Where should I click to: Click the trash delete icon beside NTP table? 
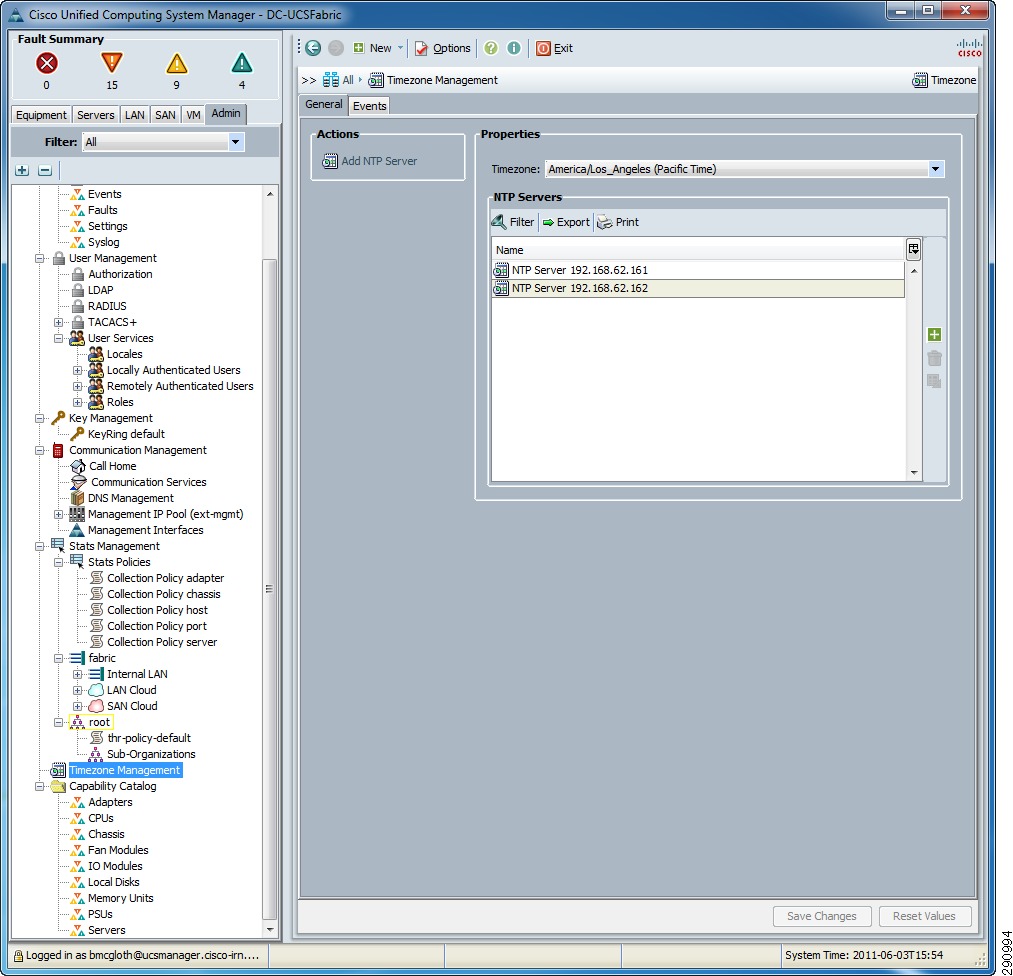point(934,358)
